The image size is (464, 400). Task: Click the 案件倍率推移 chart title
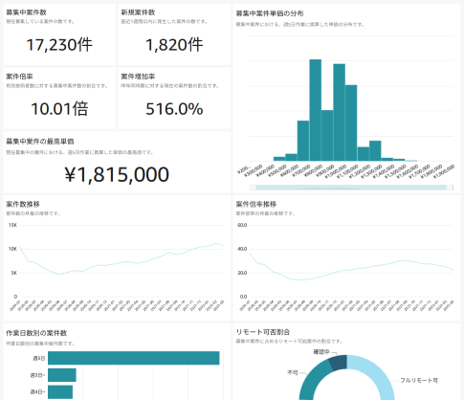pos(256,204)
